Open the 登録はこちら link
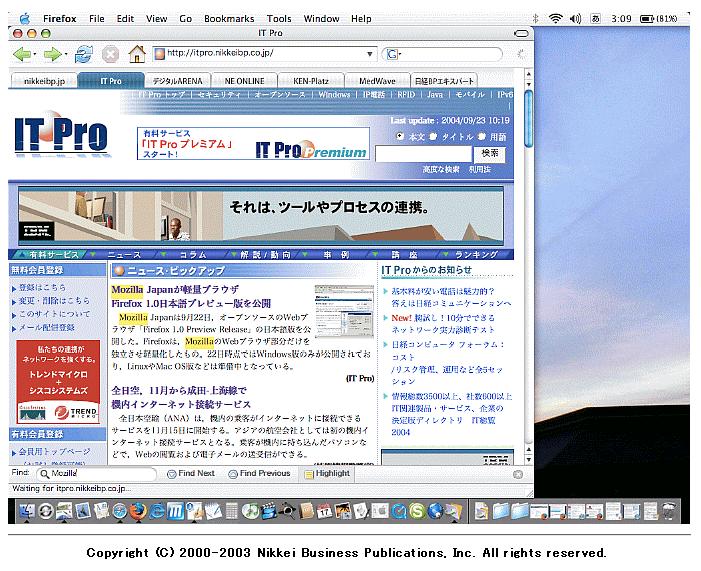 (42, 288)
